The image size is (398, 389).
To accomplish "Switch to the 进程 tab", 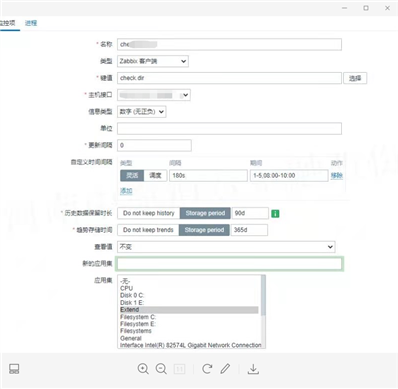I will 31,23.
